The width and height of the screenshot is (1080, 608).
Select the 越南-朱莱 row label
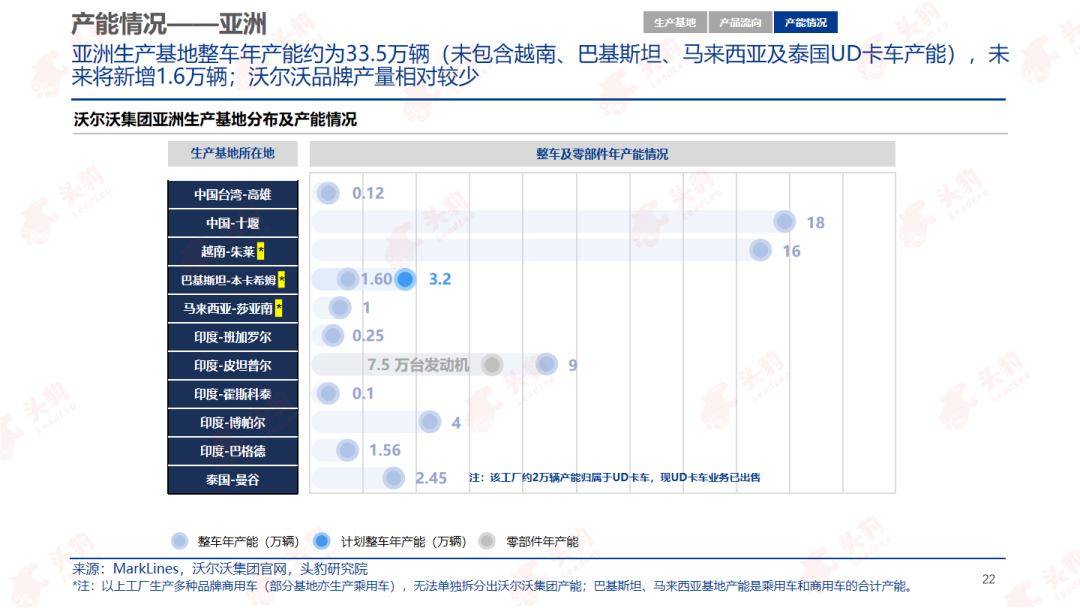233,251
